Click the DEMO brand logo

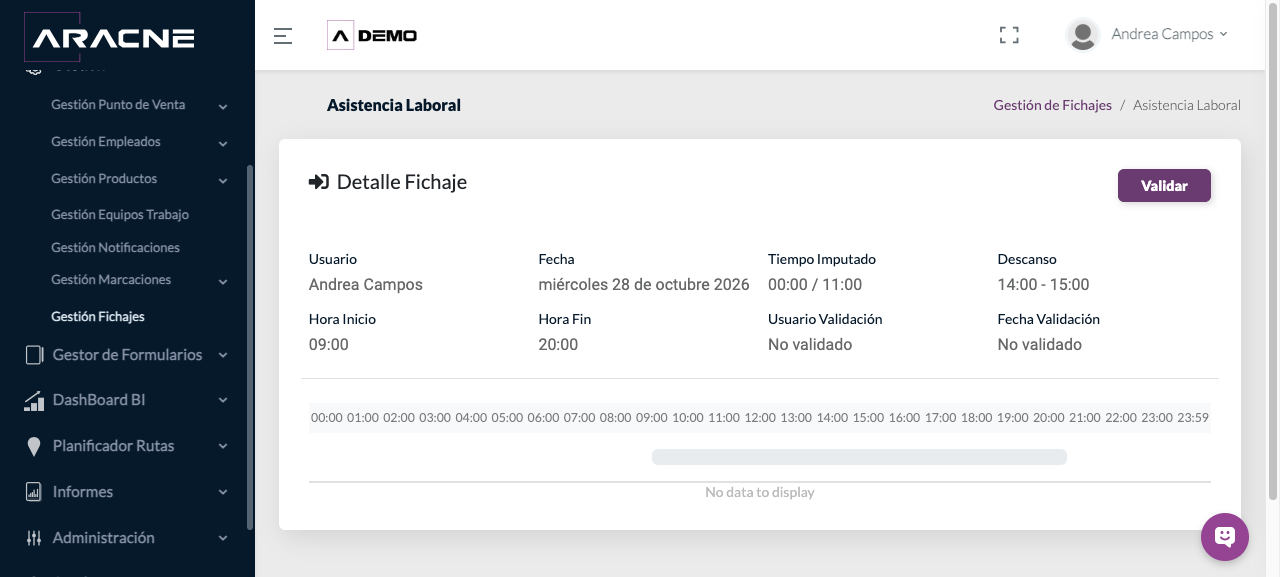372,36
